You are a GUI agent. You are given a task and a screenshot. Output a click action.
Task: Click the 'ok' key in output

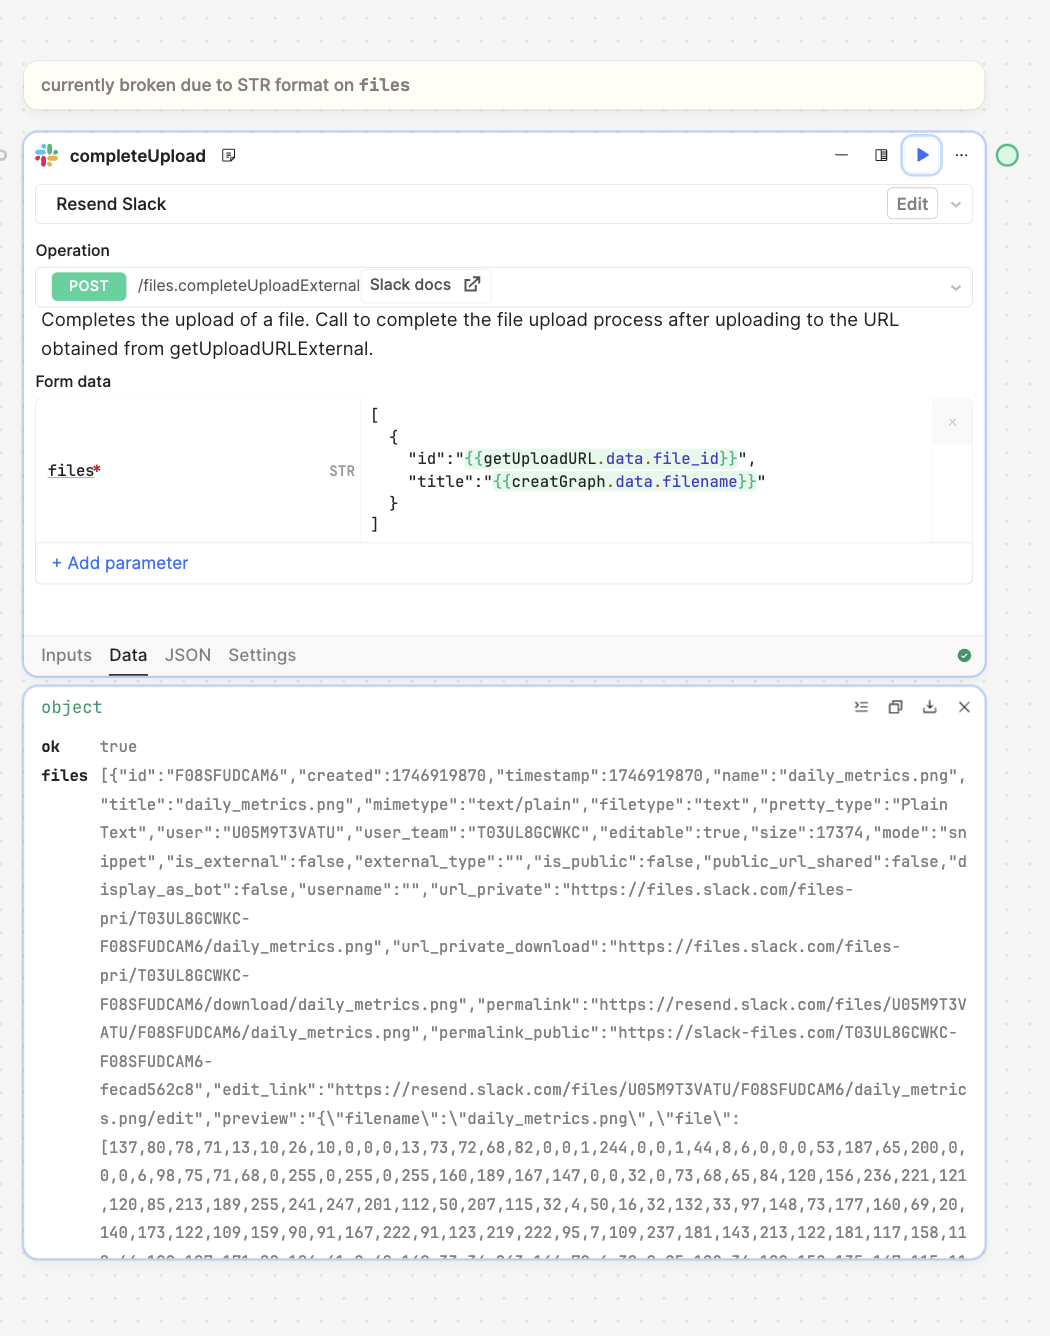point(51,747)
